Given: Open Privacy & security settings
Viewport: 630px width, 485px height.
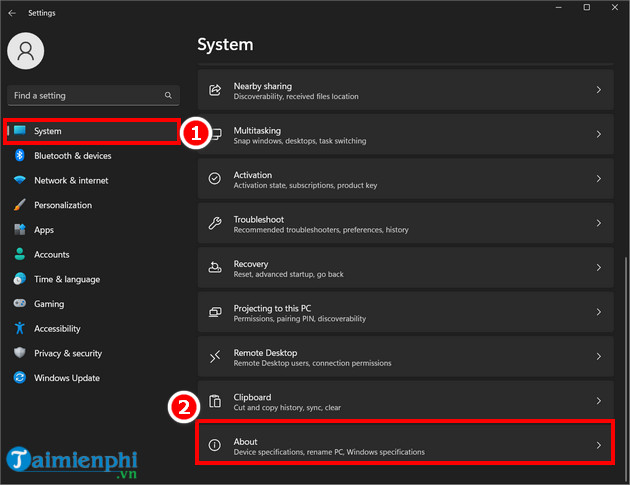Looking at the screenshot, I should [x=92, y=353].
